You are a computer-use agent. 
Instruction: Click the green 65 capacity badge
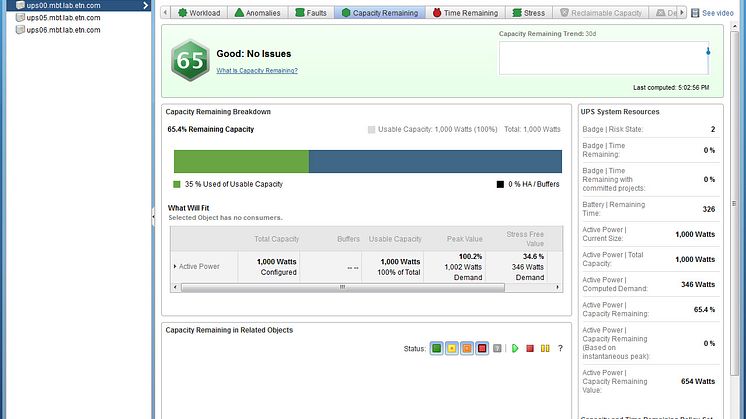pos(190,60)
